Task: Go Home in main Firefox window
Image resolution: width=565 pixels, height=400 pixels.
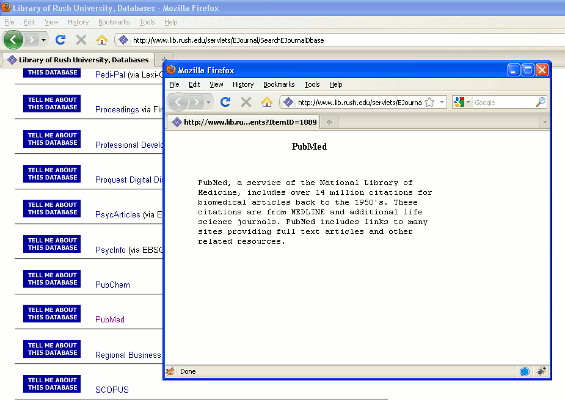Action: coord(102,40)
